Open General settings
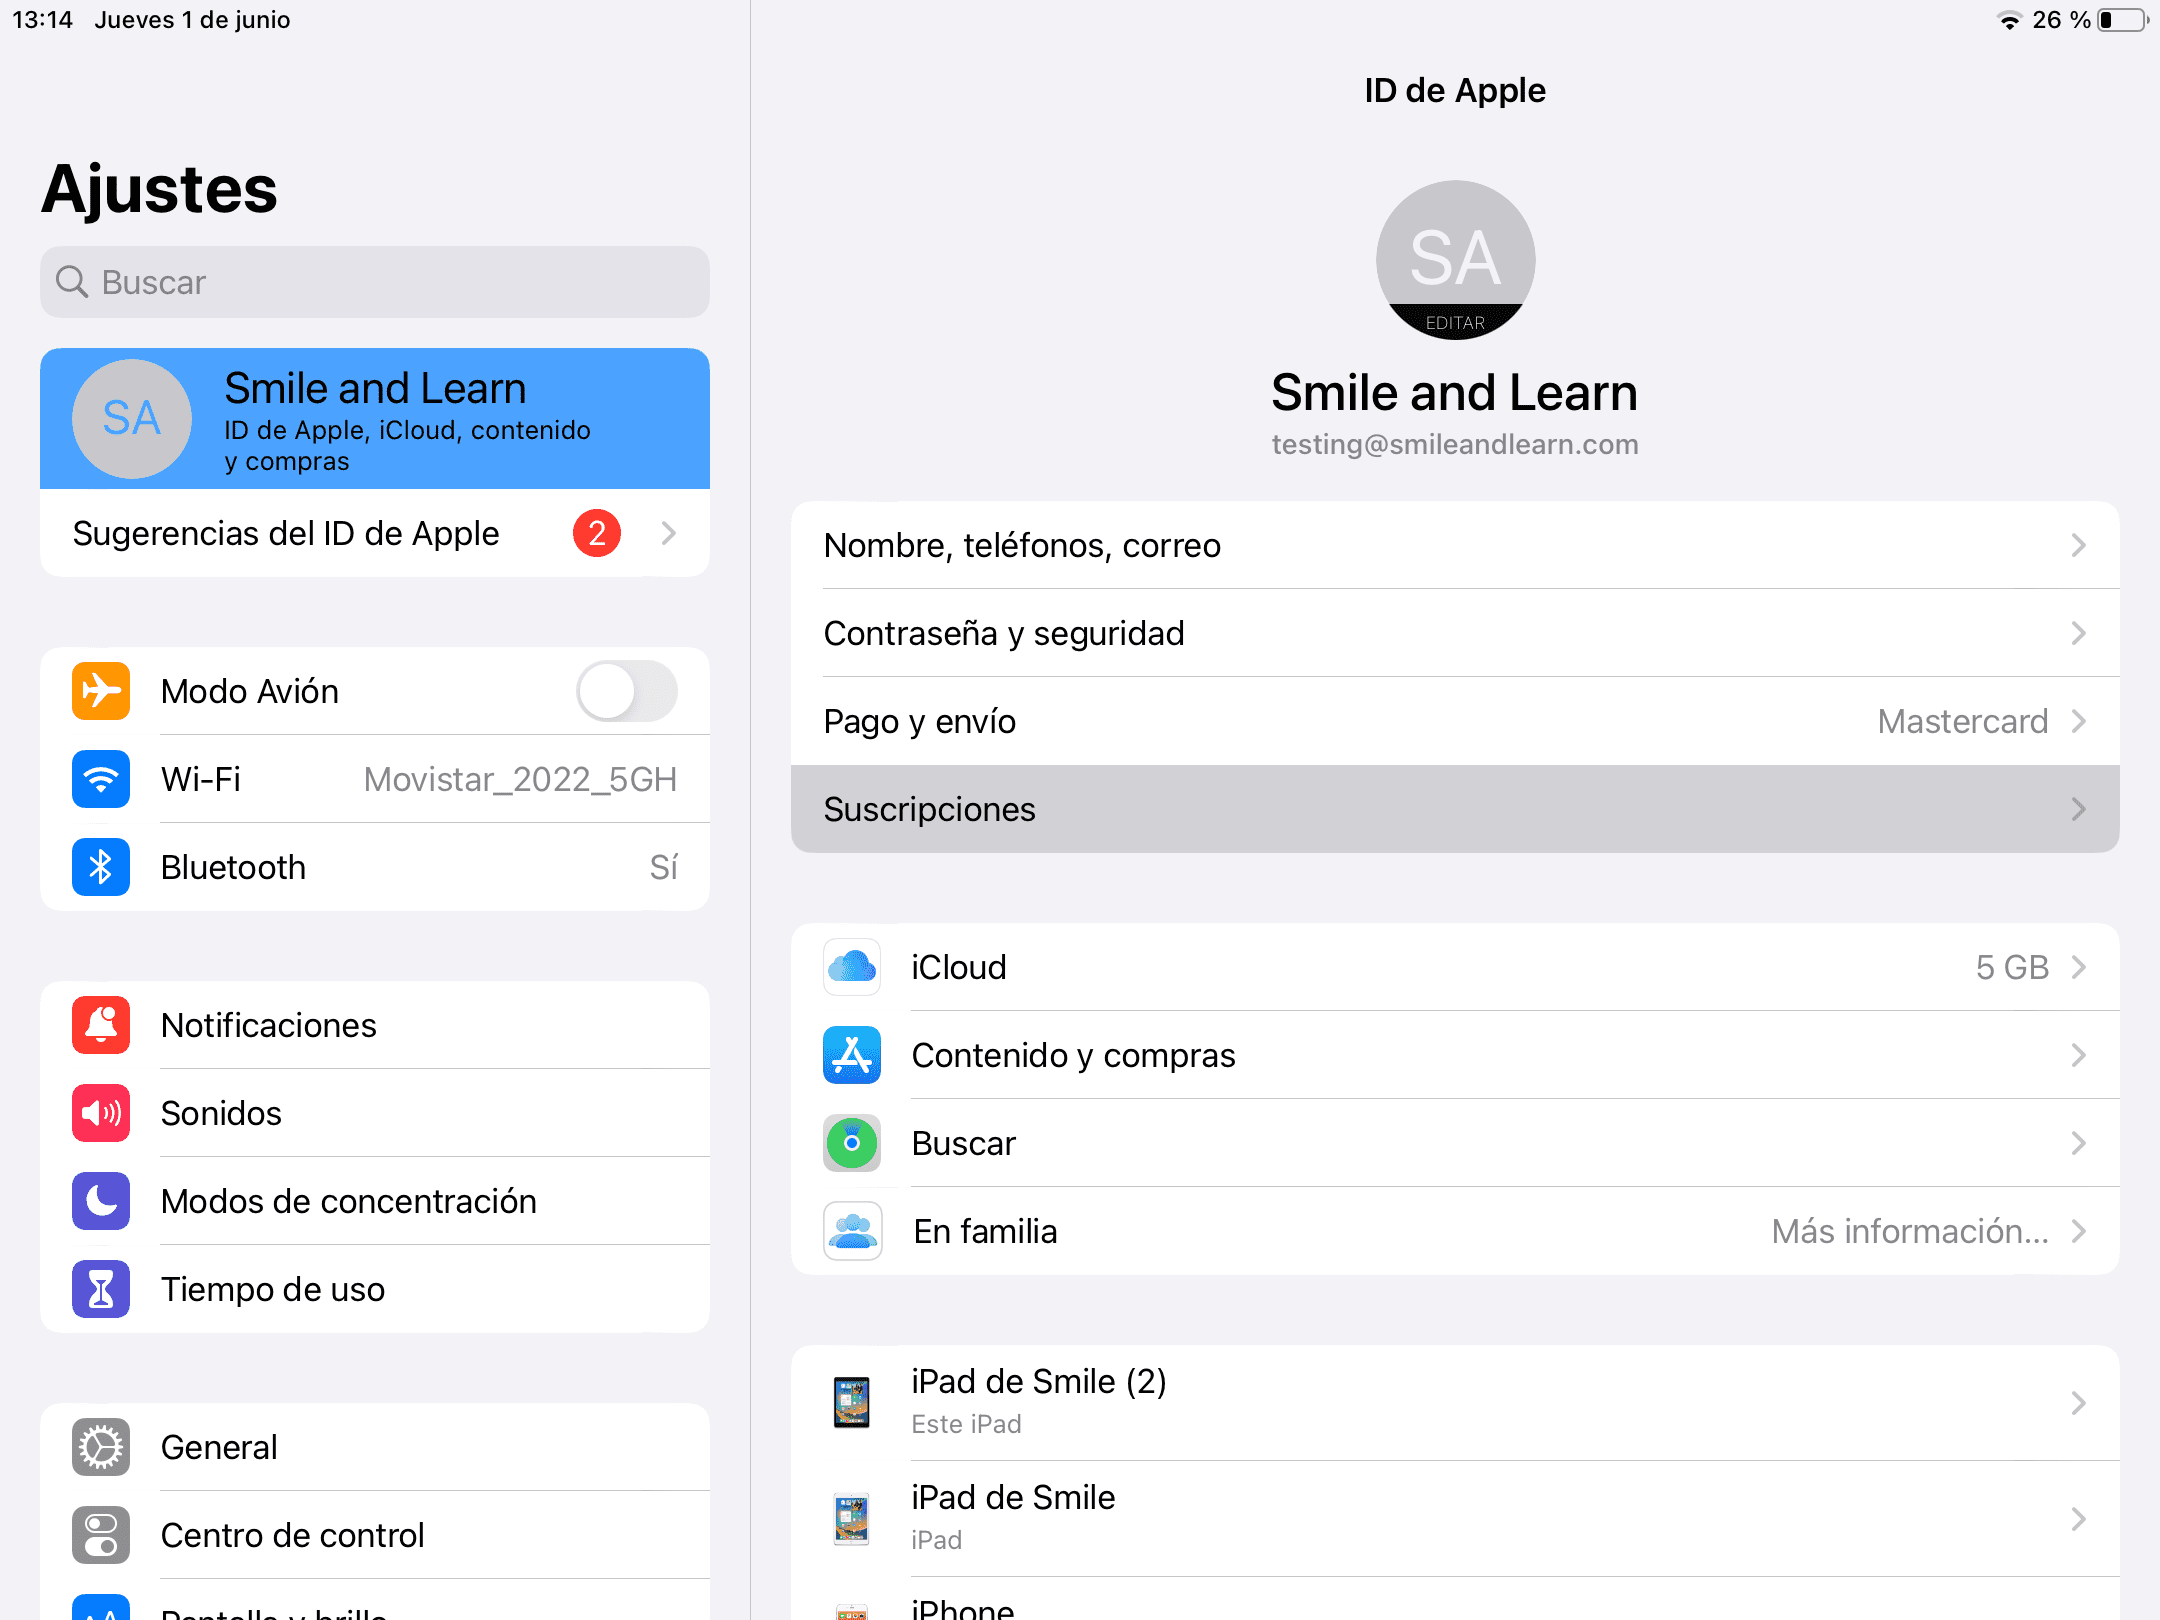The image size is (2160, 1620). pyautogui.click(x=375, y=1447)
